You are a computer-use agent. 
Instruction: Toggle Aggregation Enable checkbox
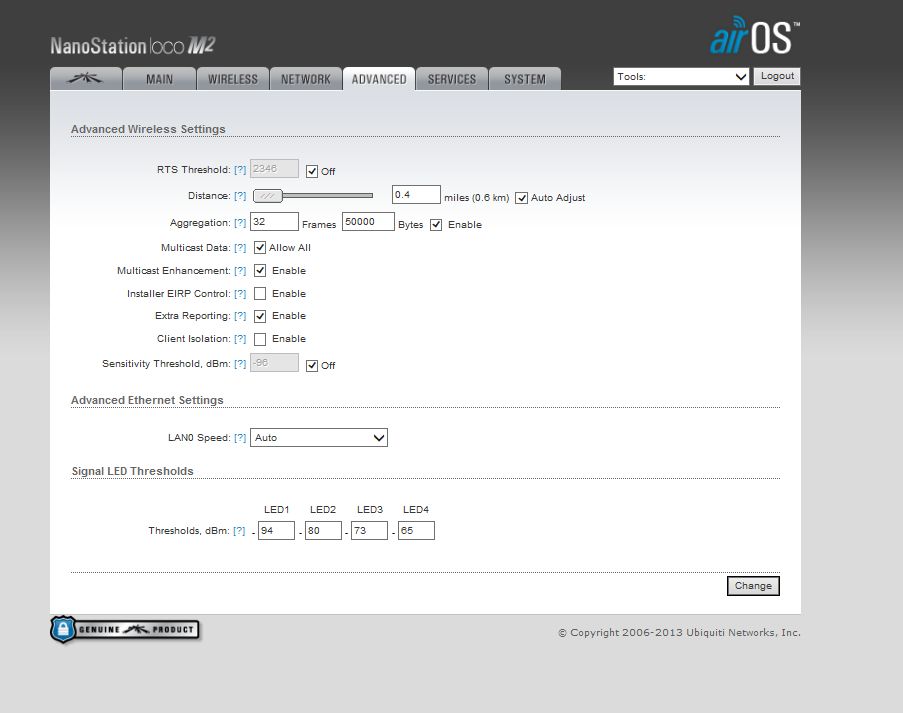click(436, 225)
